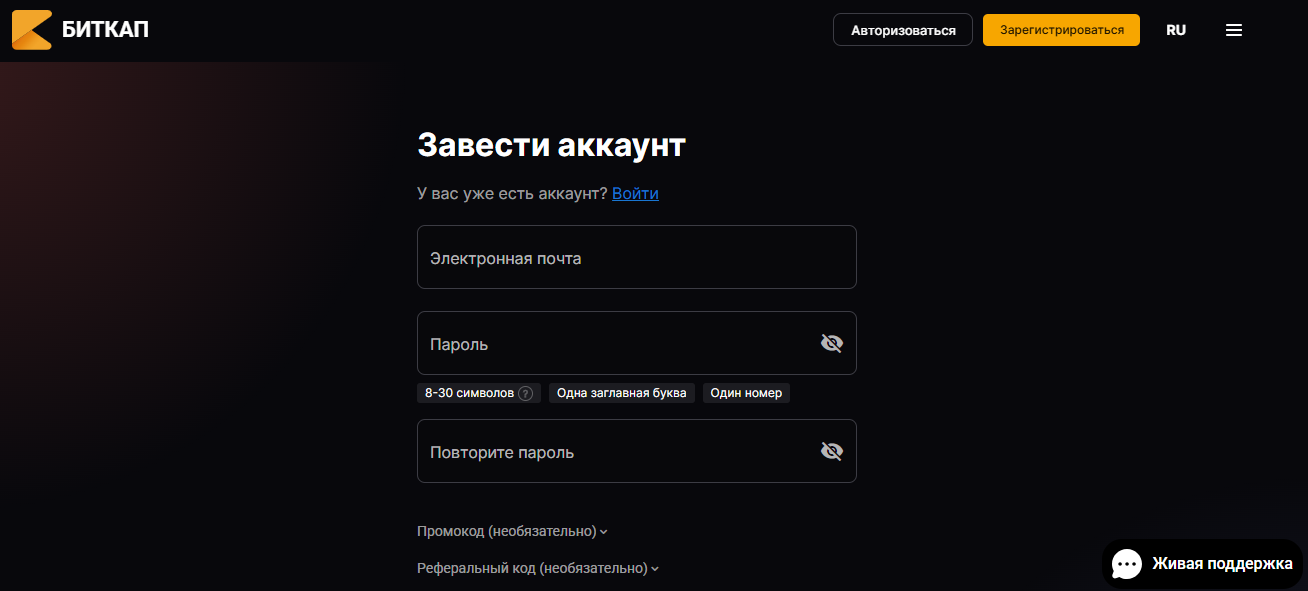The image size is (1308, 591).
Task: Expand Промокод (необязательно) section
Action: tap(512, 531)
